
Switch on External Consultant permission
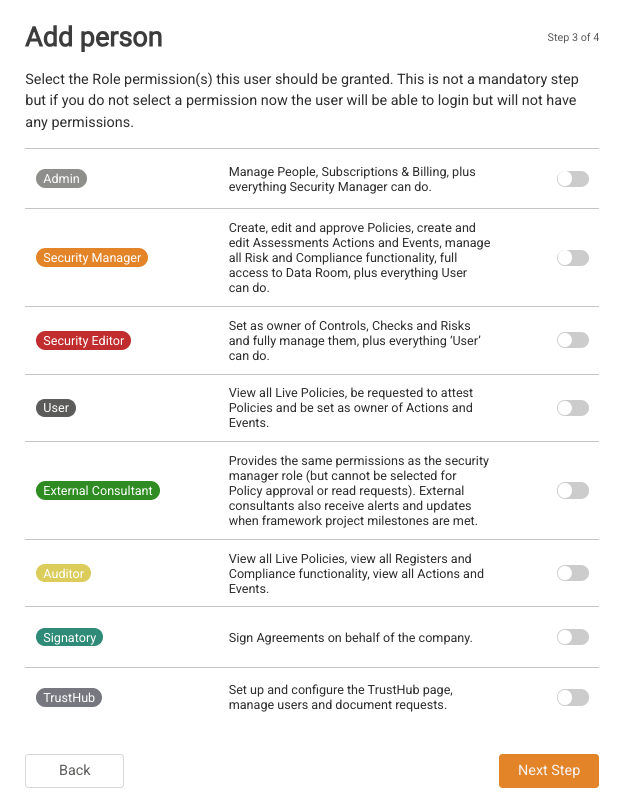click(572, 490)
